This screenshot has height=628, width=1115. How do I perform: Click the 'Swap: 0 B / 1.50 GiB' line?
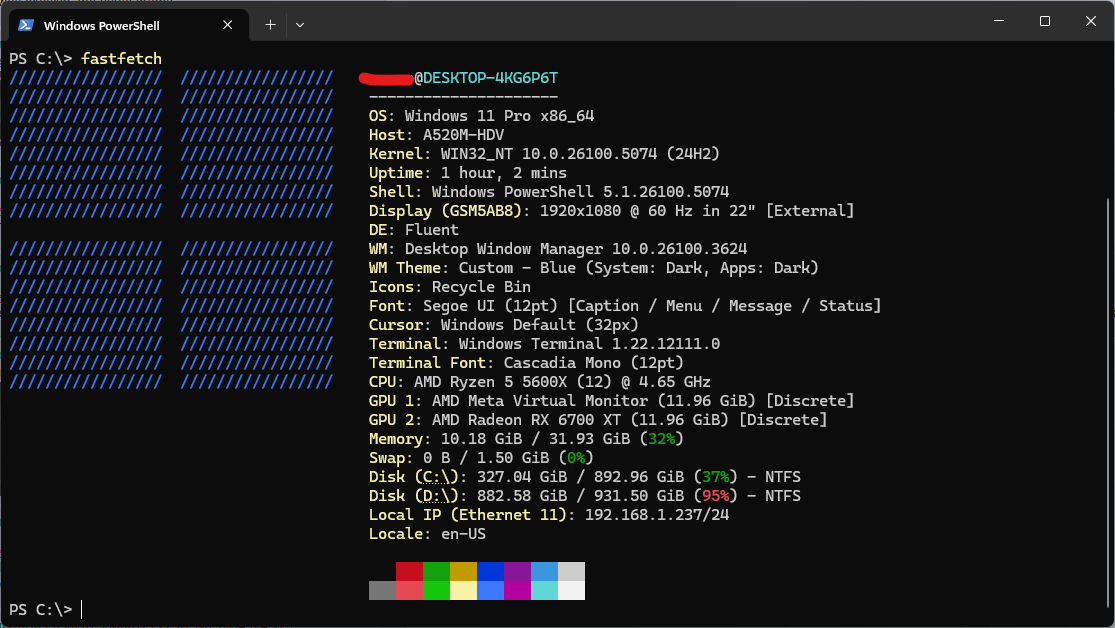coord(481,458)
